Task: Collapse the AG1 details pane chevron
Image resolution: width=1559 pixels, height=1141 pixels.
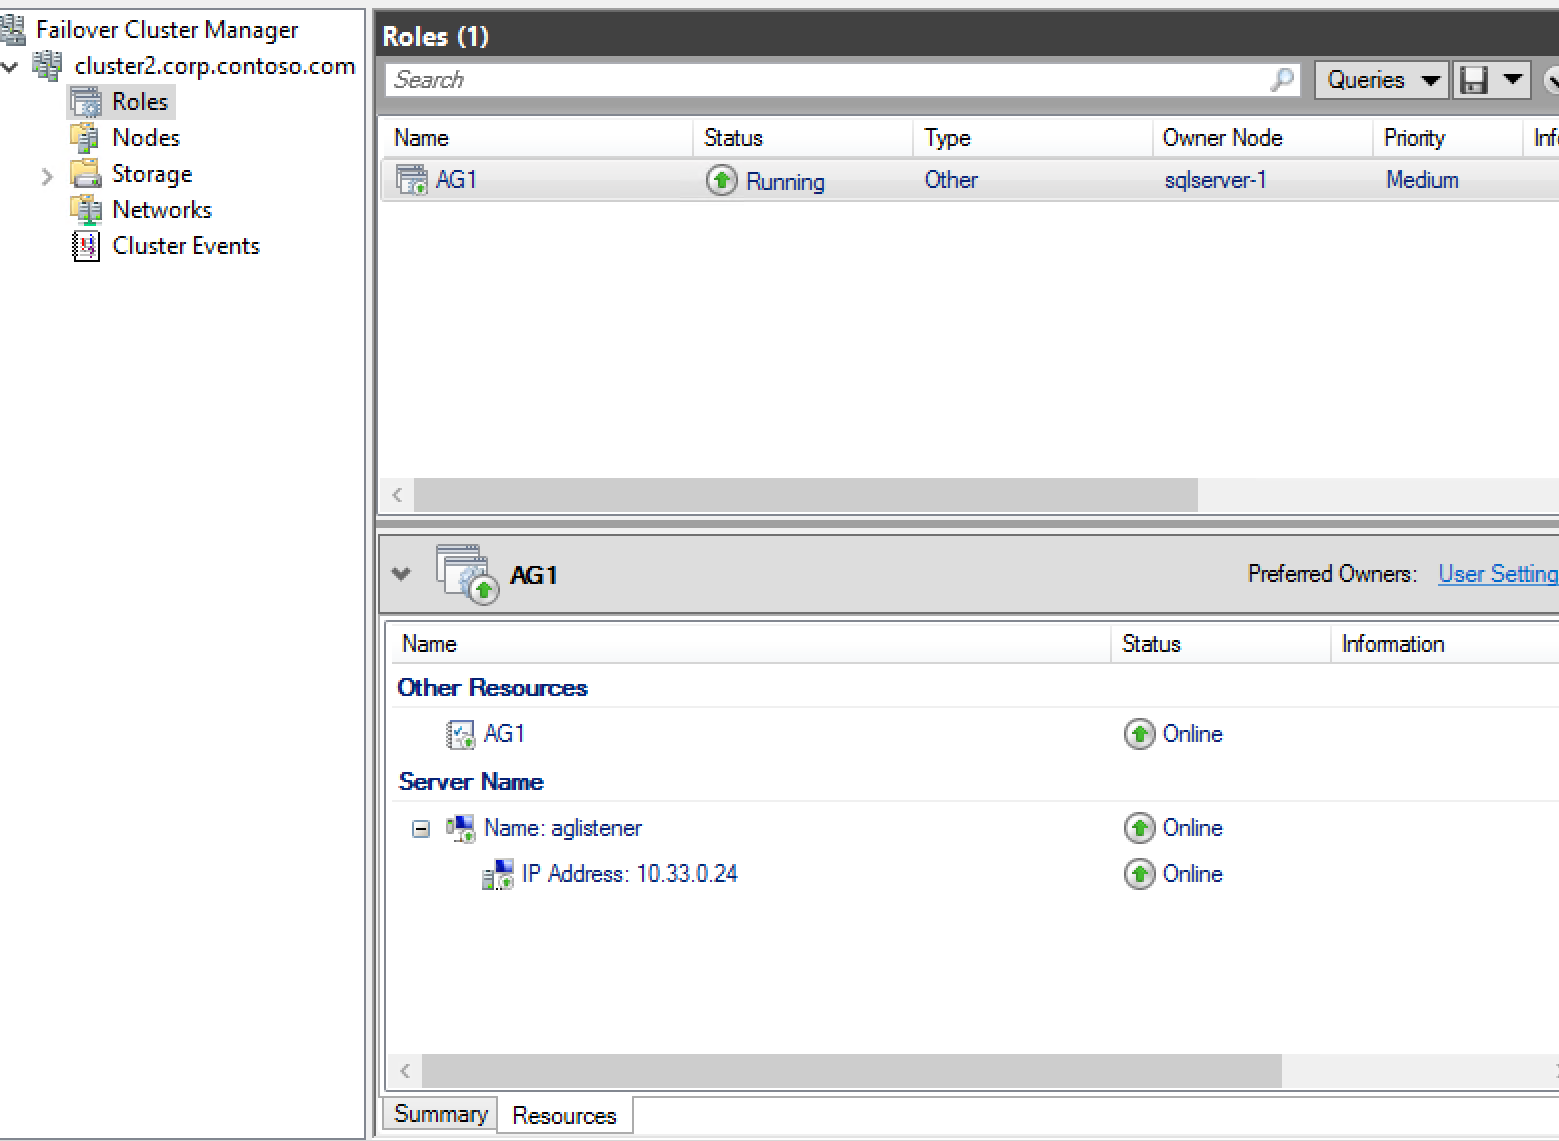Action: [402, 574]
